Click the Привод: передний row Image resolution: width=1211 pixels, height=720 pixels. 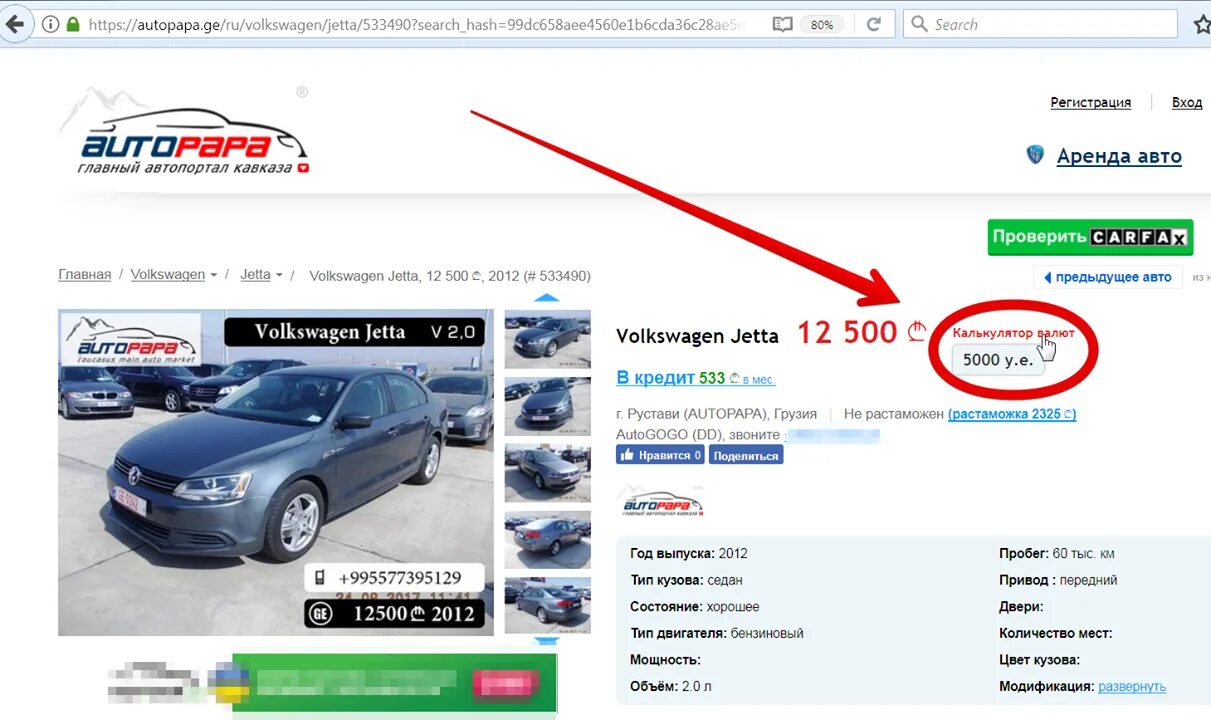click(x=1058, y=580)
